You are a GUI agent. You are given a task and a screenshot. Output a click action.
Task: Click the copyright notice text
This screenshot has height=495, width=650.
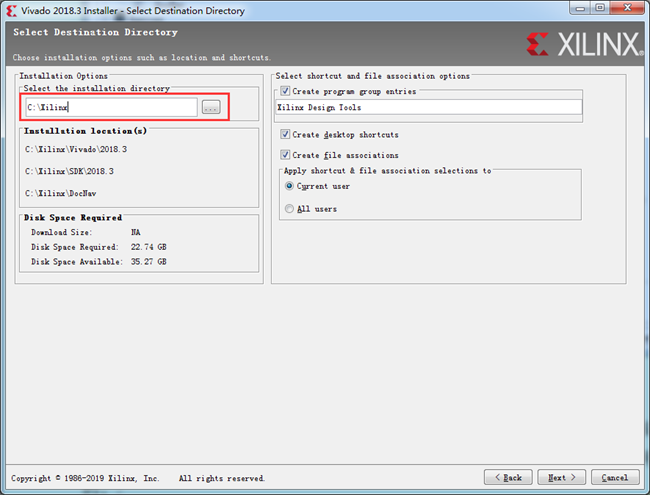138,478
